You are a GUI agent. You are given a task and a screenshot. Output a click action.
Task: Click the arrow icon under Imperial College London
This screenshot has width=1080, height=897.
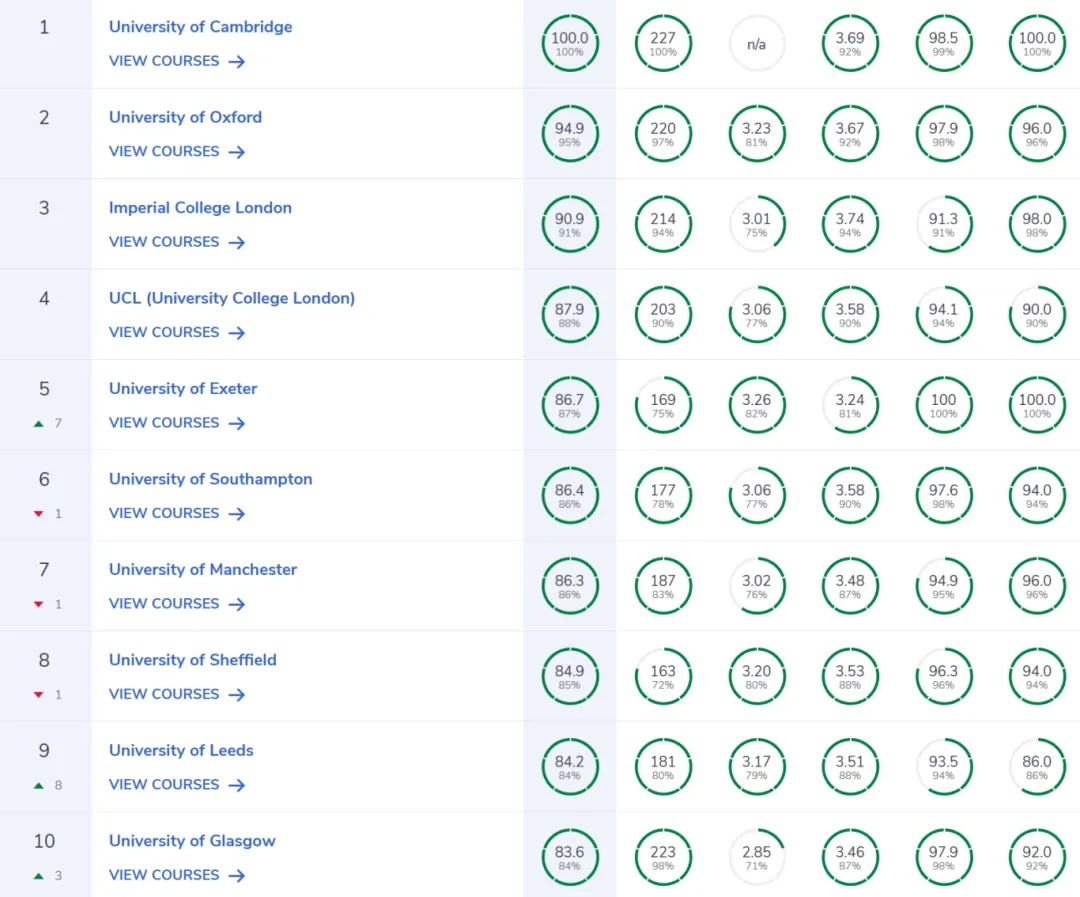click(236, 243)
